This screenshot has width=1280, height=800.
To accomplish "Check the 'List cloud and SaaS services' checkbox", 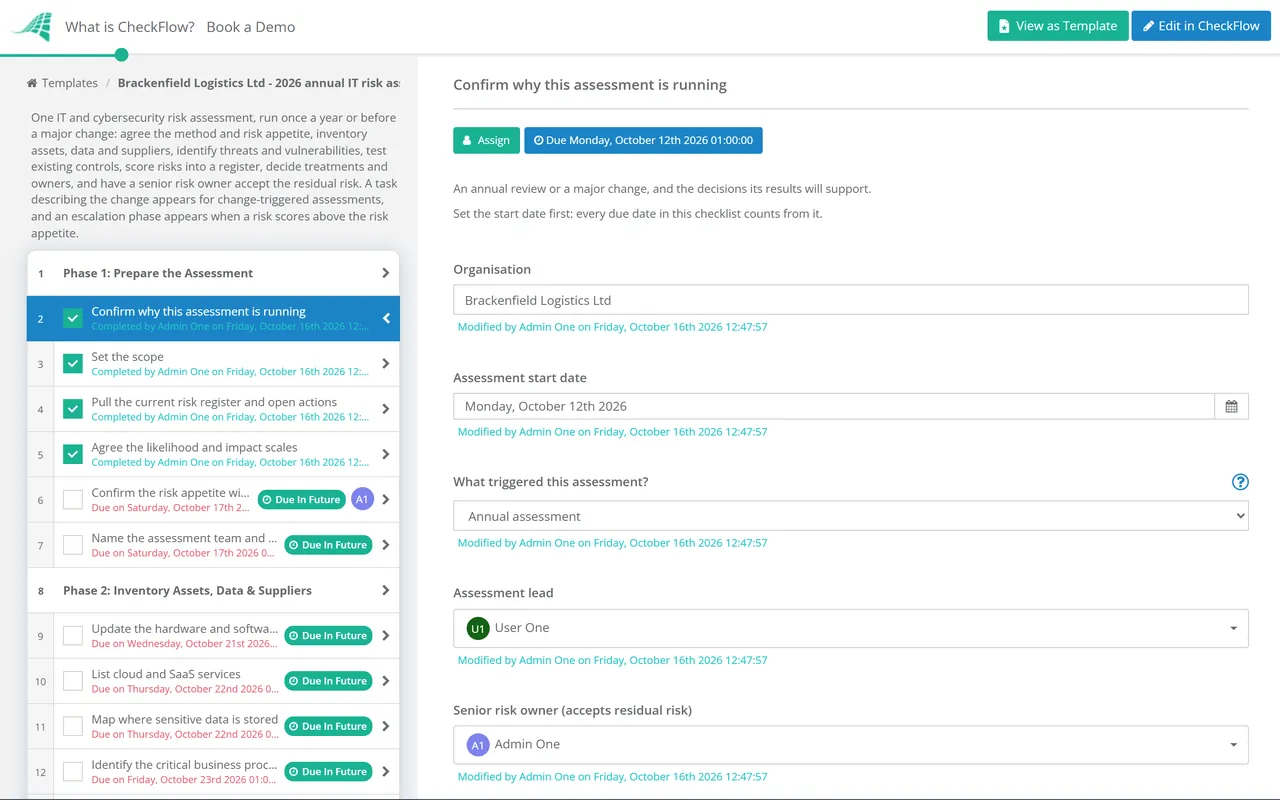I will (73, 681).
